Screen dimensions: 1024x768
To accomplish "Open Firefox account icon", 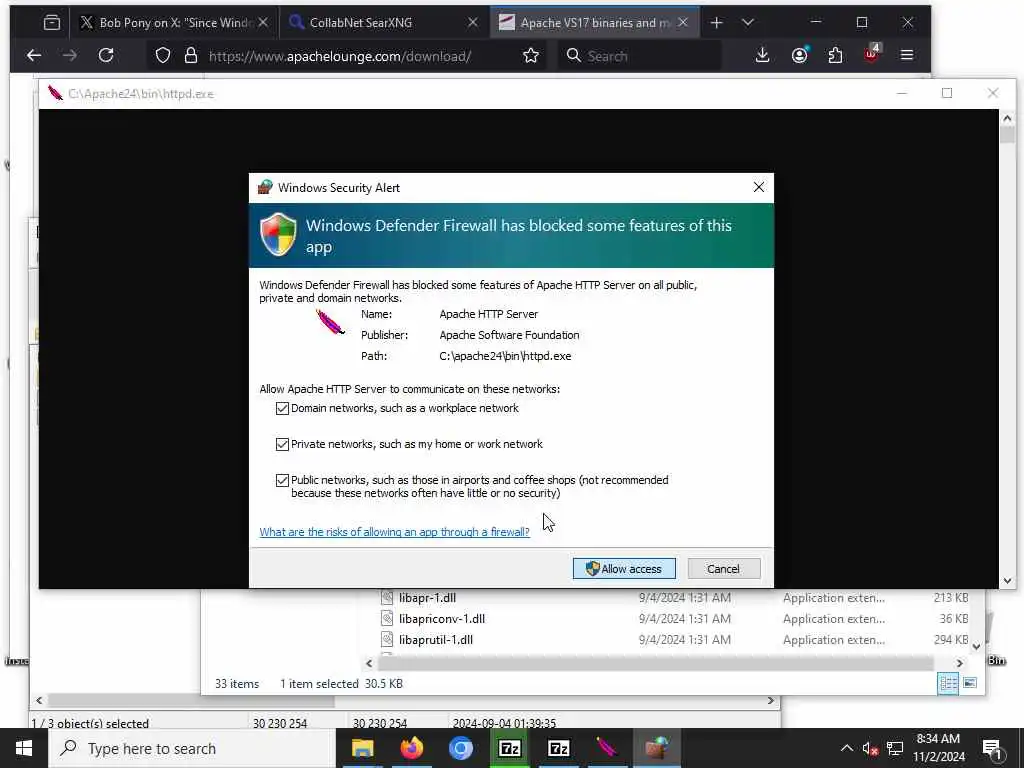I will [799, 56].
